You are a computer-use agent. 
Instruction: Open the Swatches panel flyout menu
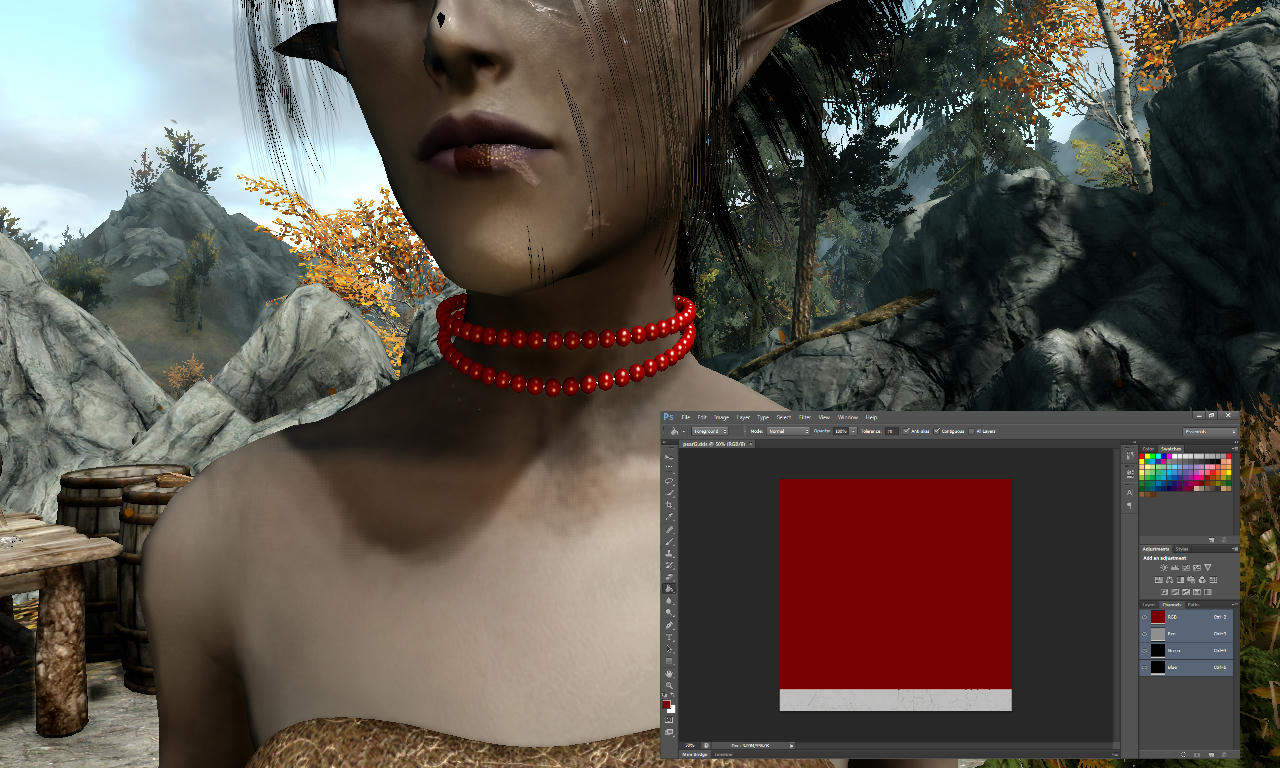click(1233, 449)
